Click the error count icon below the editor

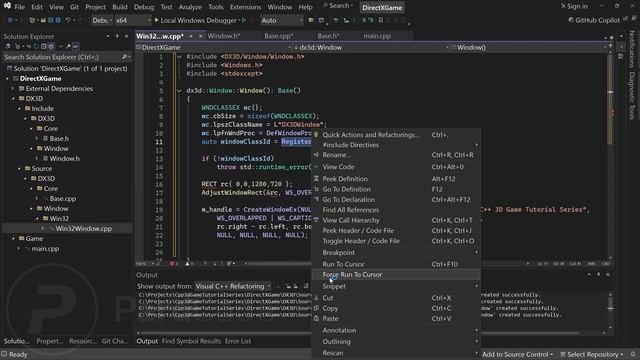click(x=172, y=264)
